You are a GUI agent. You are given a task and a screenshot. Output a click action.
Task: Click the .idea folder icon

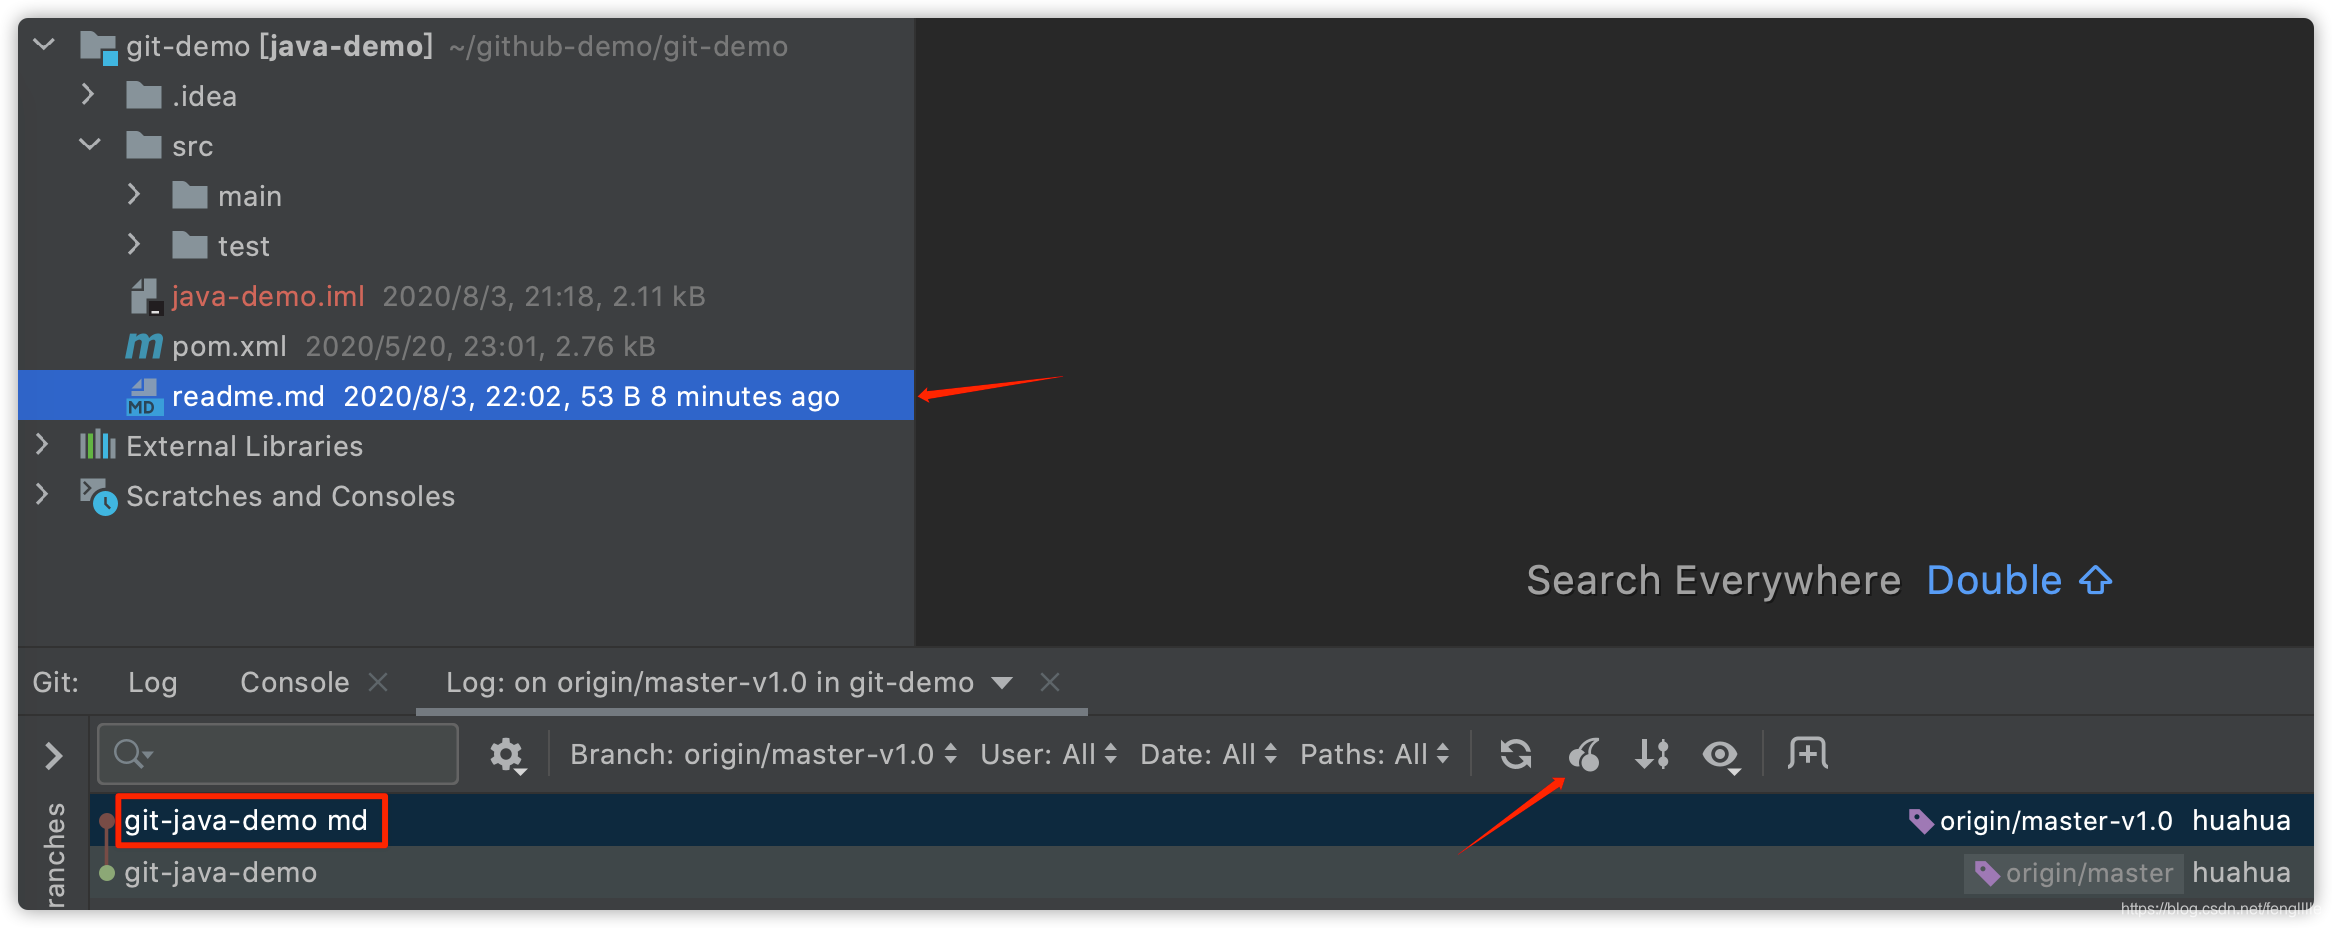click(x=144, y=96)
